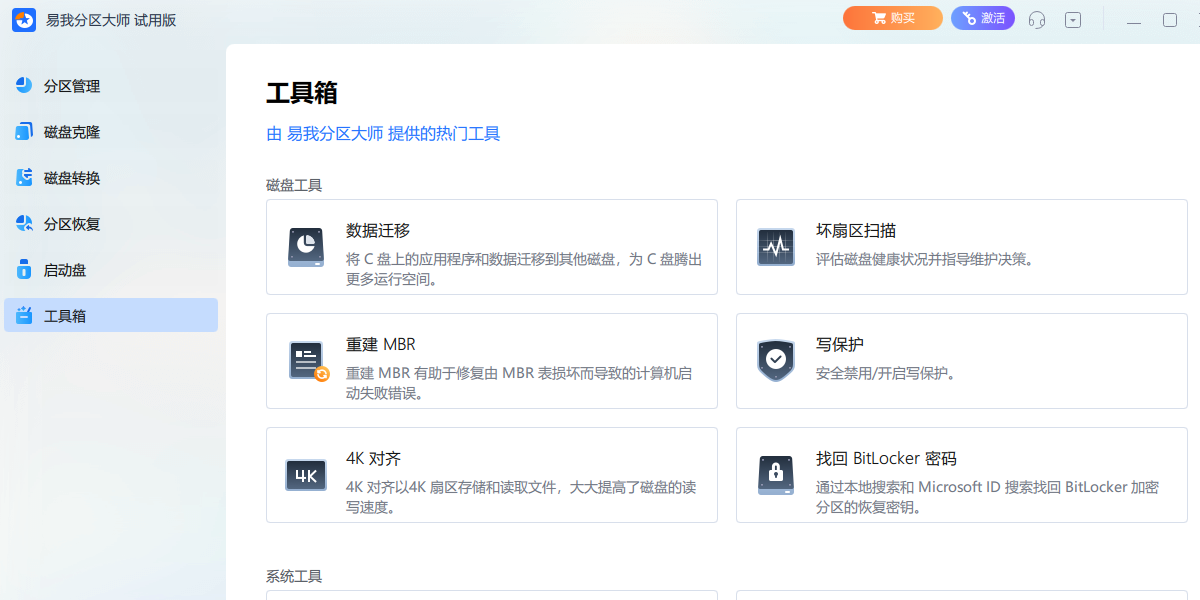Open the 数据迁移 tool icon
The width and height of the screenshot is (1200, 600).
(x=306, y=247)
